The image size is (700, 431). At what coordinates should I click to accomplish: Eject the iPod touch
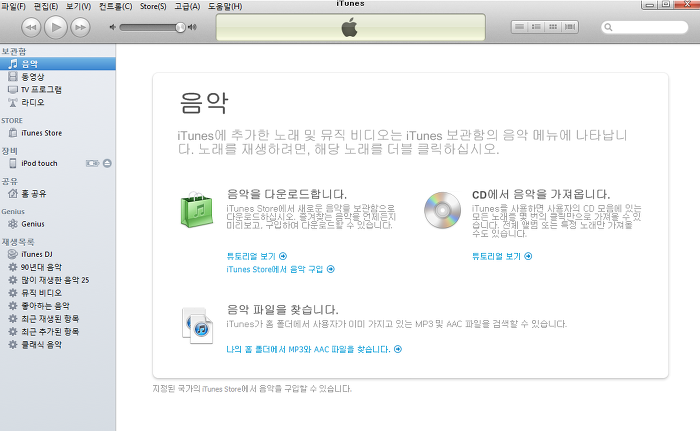[107, 163]
